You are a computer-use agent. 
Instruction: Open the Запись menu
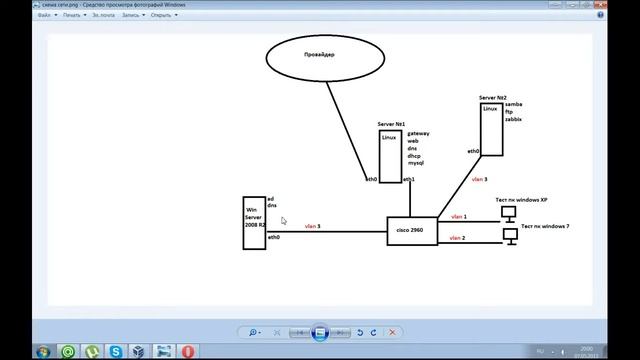(x=133, y=15)
